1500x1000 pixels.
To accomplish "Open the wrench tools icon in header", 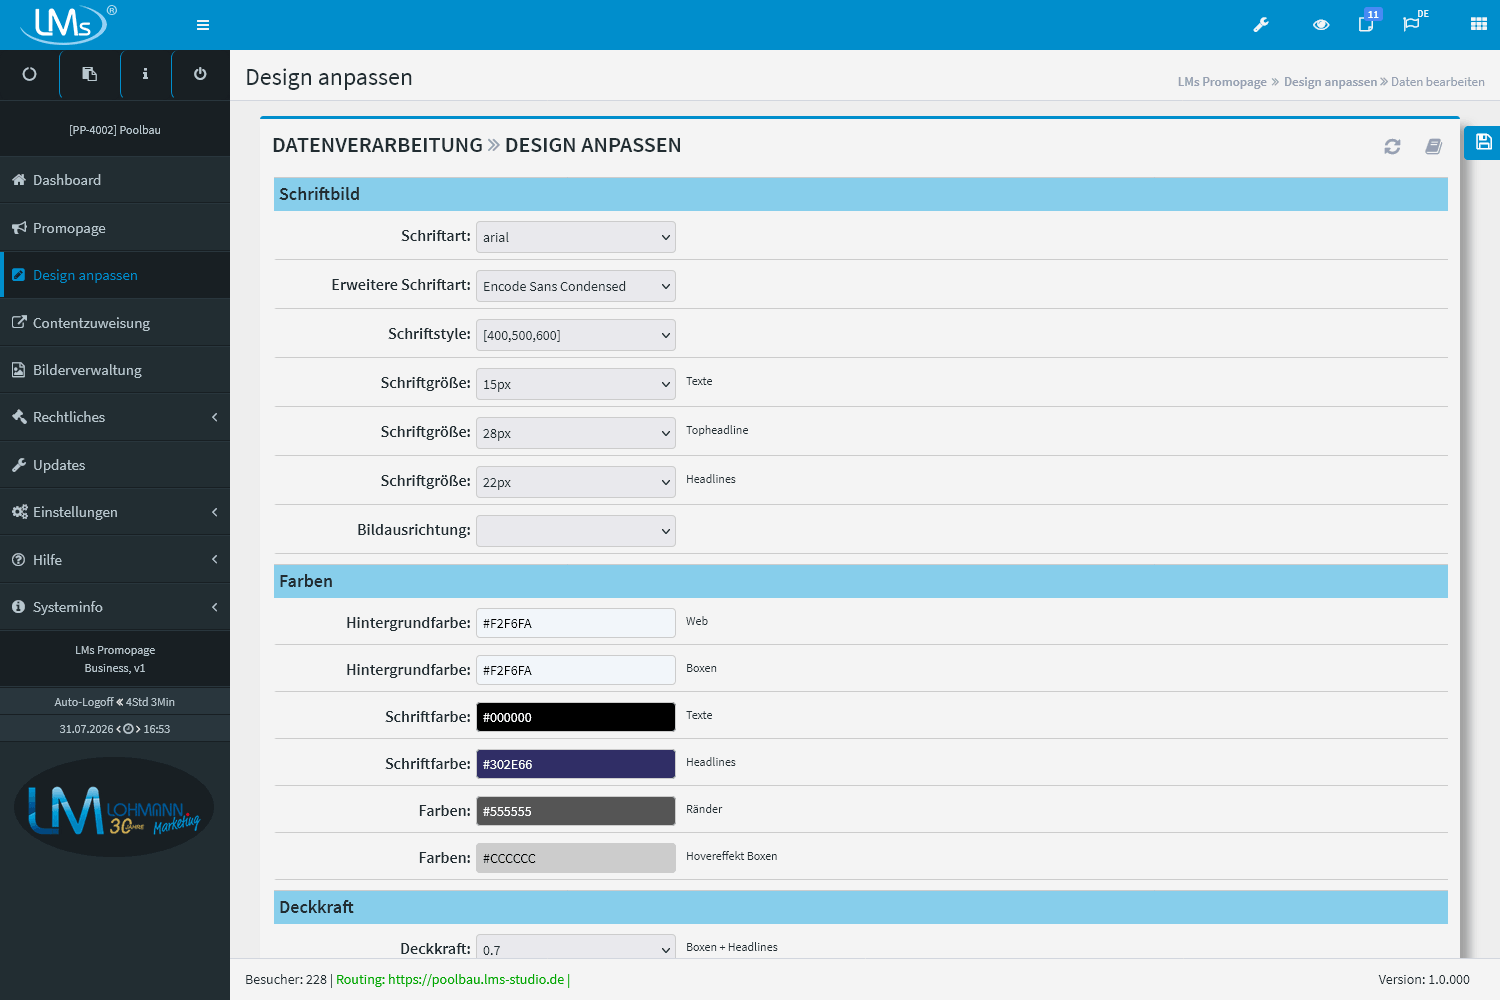I will [1261, 25].
